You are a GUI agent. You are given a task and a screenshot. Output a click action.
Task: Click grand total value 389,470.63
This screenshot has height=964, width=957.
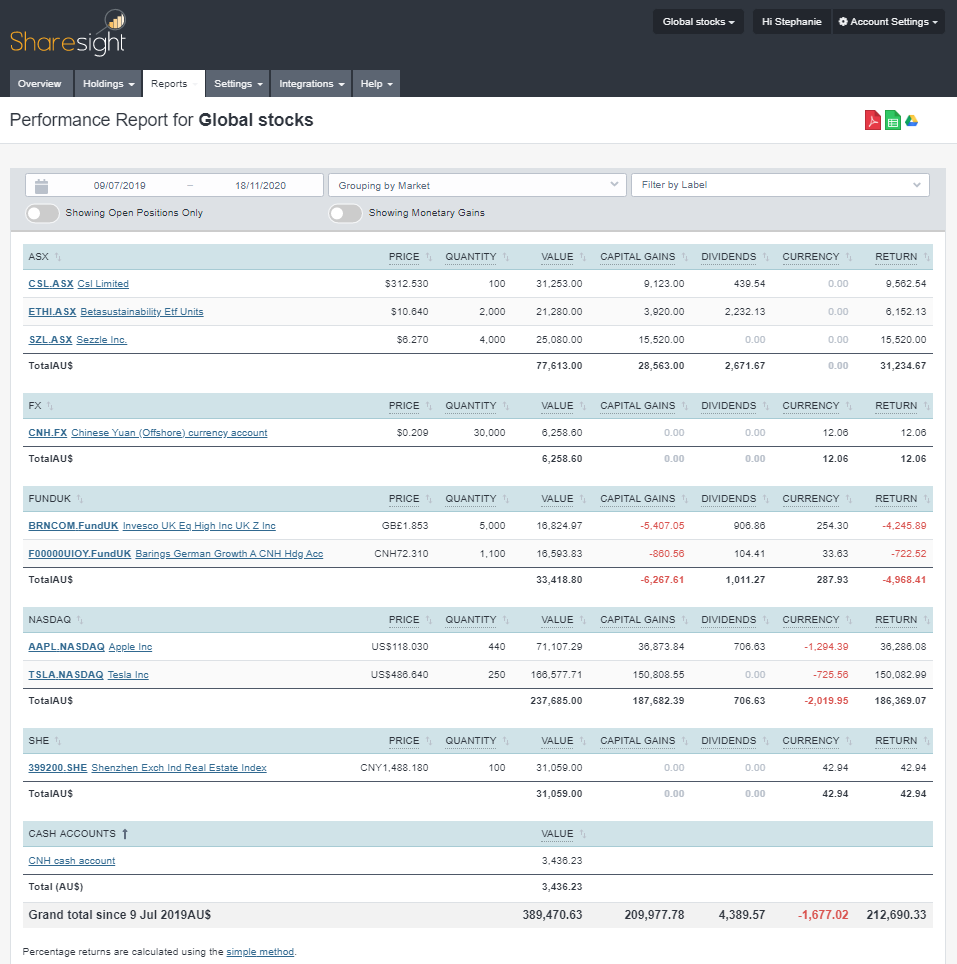point(552,915)
